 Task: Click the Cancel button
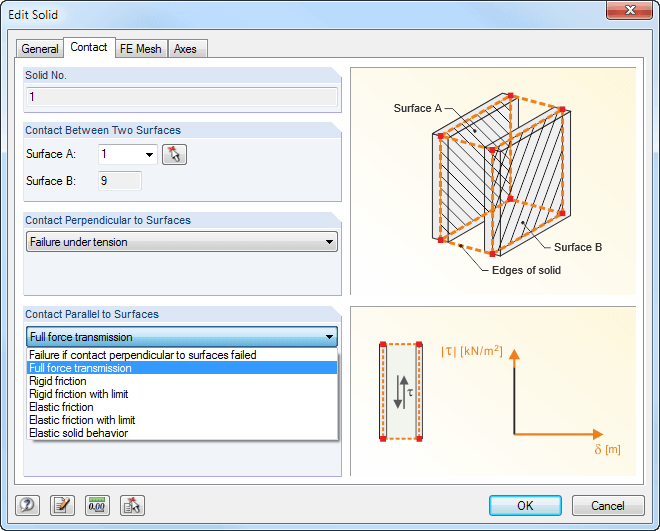click(x=608, y=505)
